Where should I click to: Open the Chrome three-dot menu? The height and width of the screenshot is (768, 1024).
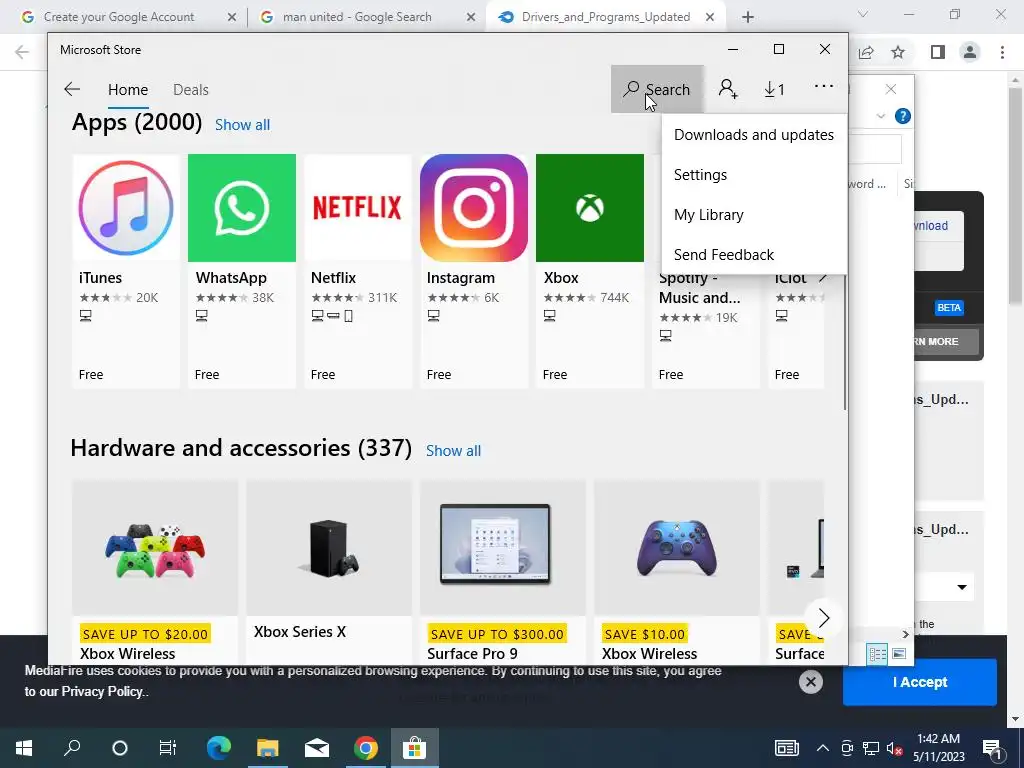[1002, 52]
